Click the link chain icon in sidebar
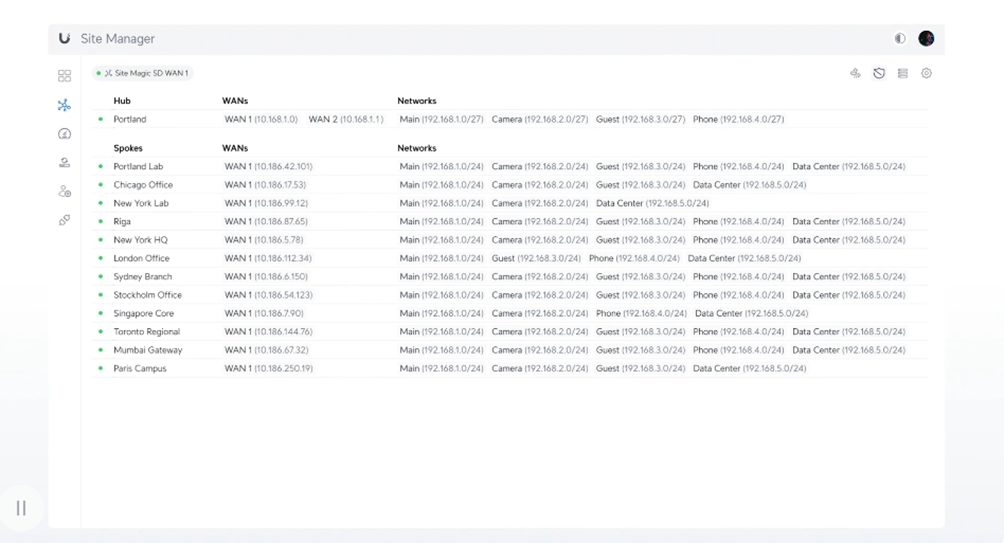1004x543 pixels. [65, 220]
